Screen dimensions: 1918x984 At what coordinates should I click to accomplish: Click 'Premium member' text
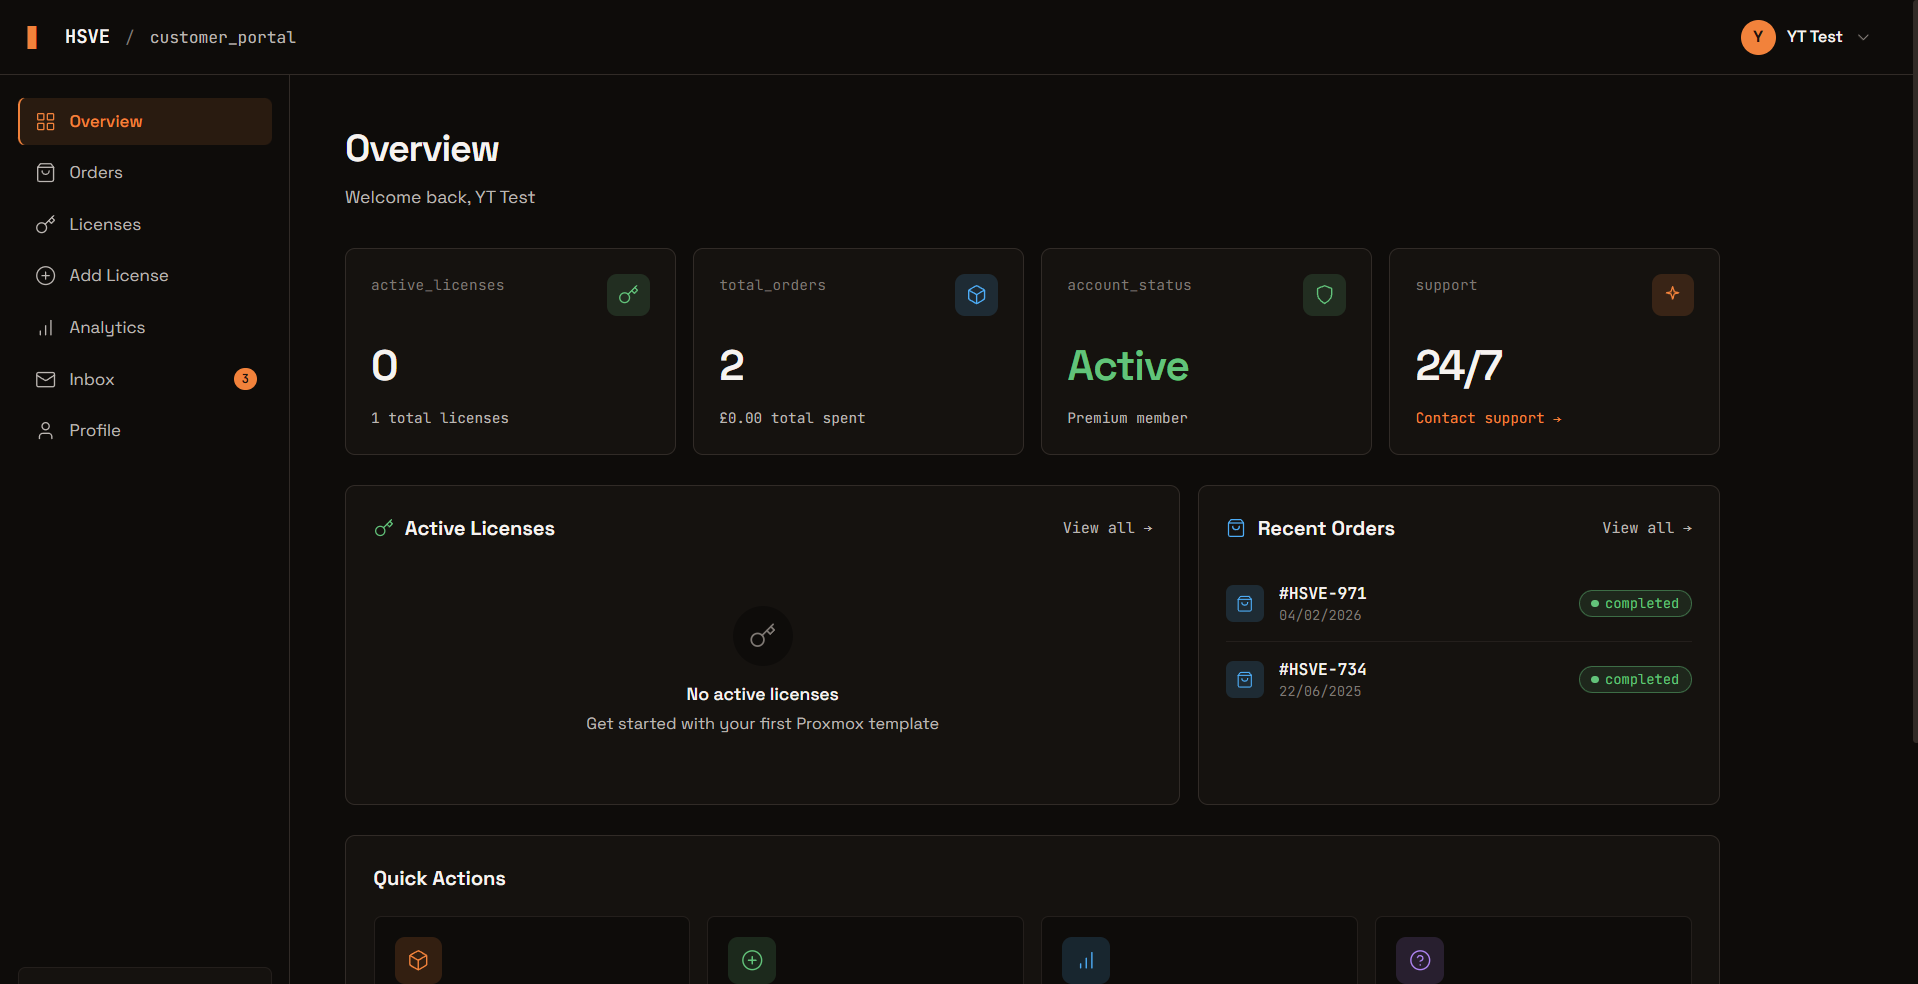coord(1127,418)
